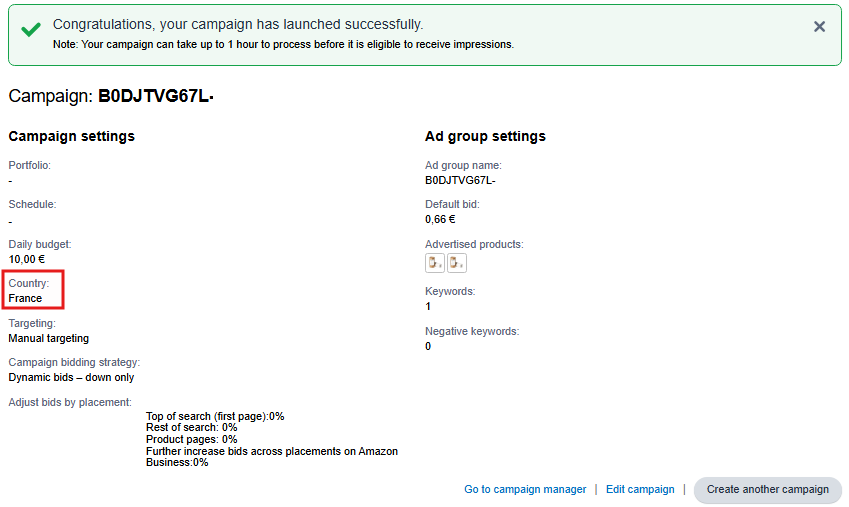Click the Negative keywords count value
The width and height of the screenshot is (849, 507).
click(x=428, y=346)
